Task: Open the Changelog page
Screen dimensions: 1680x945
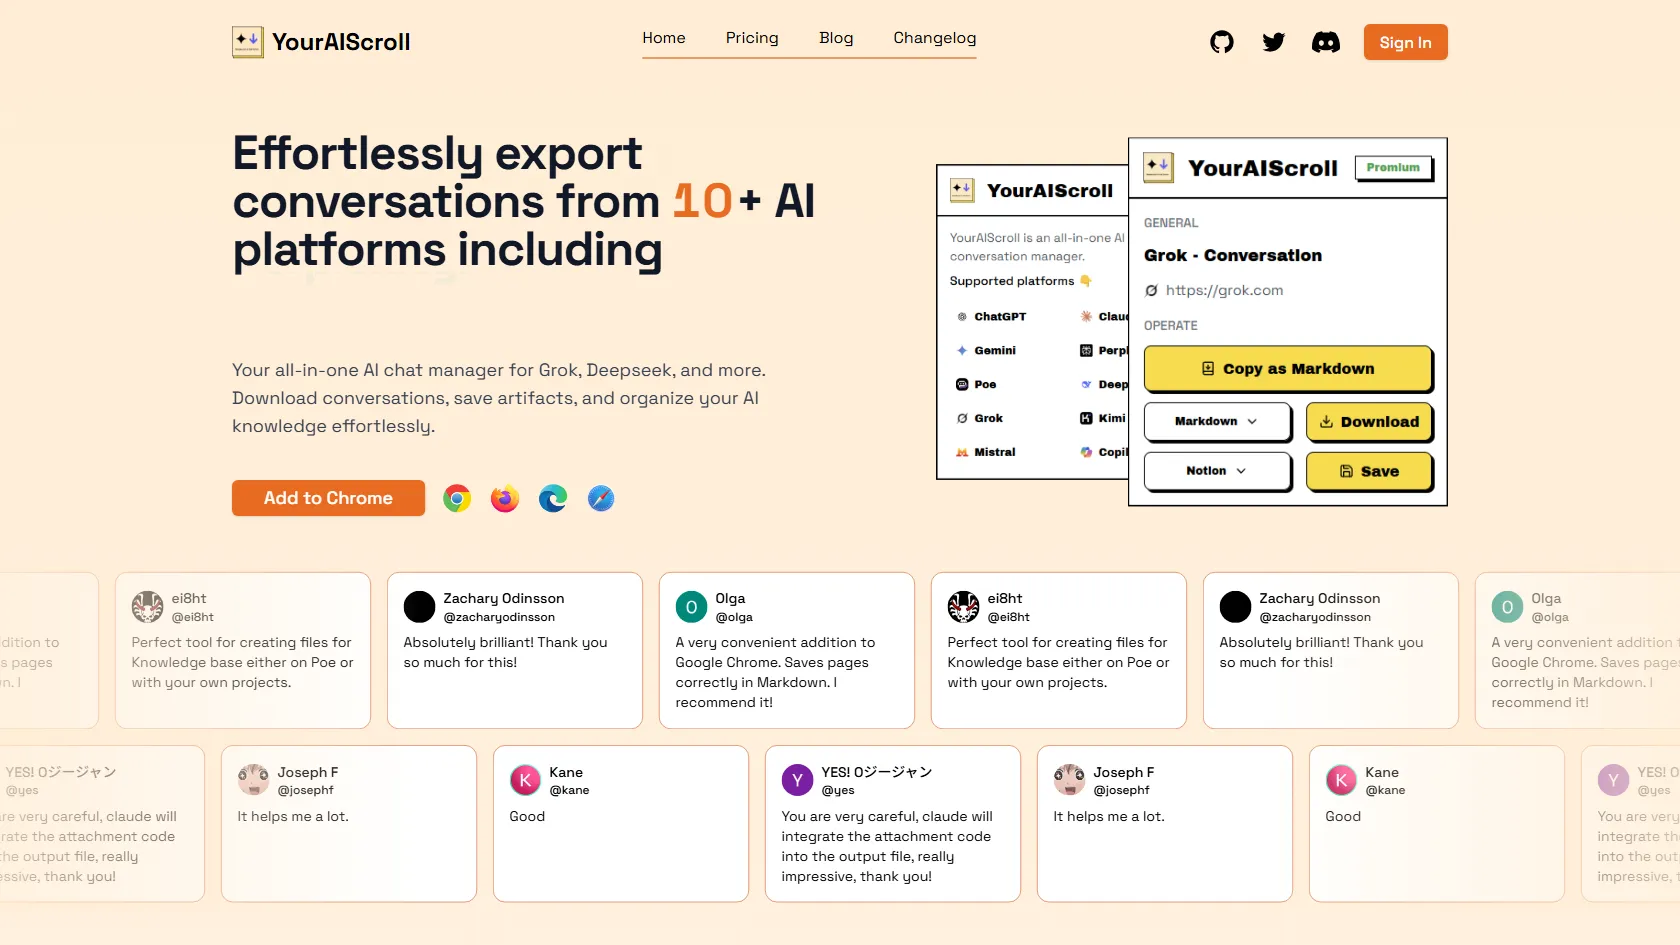Action: [935, 38]
